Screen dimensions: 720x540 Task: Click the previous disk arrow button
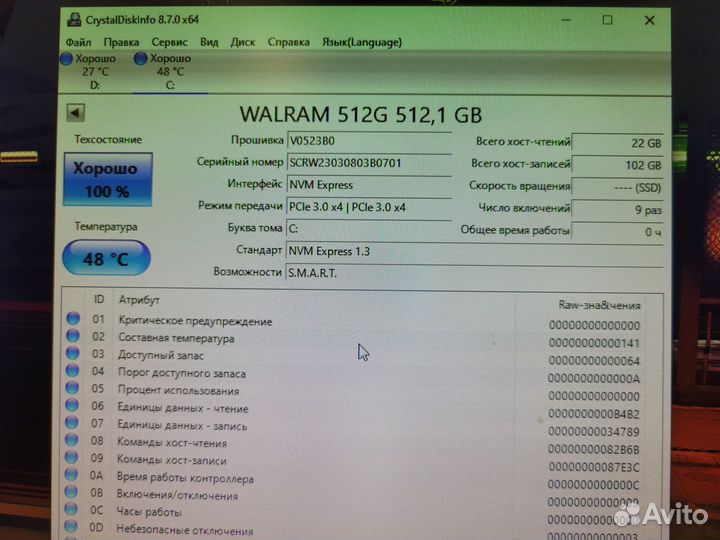(x=76, y=112)
